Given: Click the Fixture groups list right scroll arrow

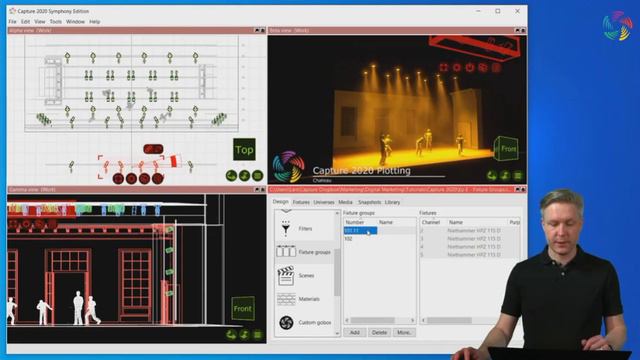Looking at the screenshot, I should click(413, 320).
